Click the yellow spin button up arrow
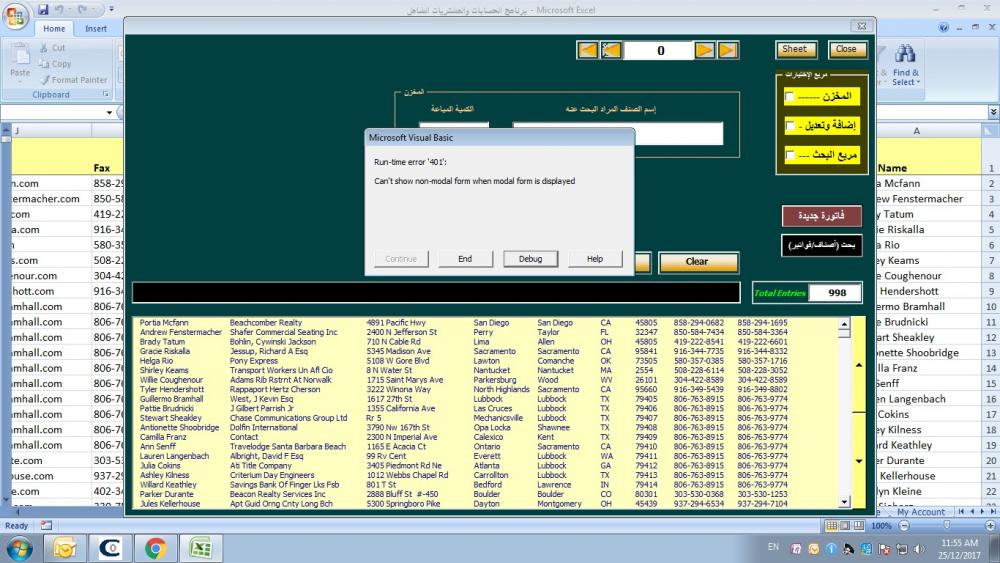 click(859, 365)
